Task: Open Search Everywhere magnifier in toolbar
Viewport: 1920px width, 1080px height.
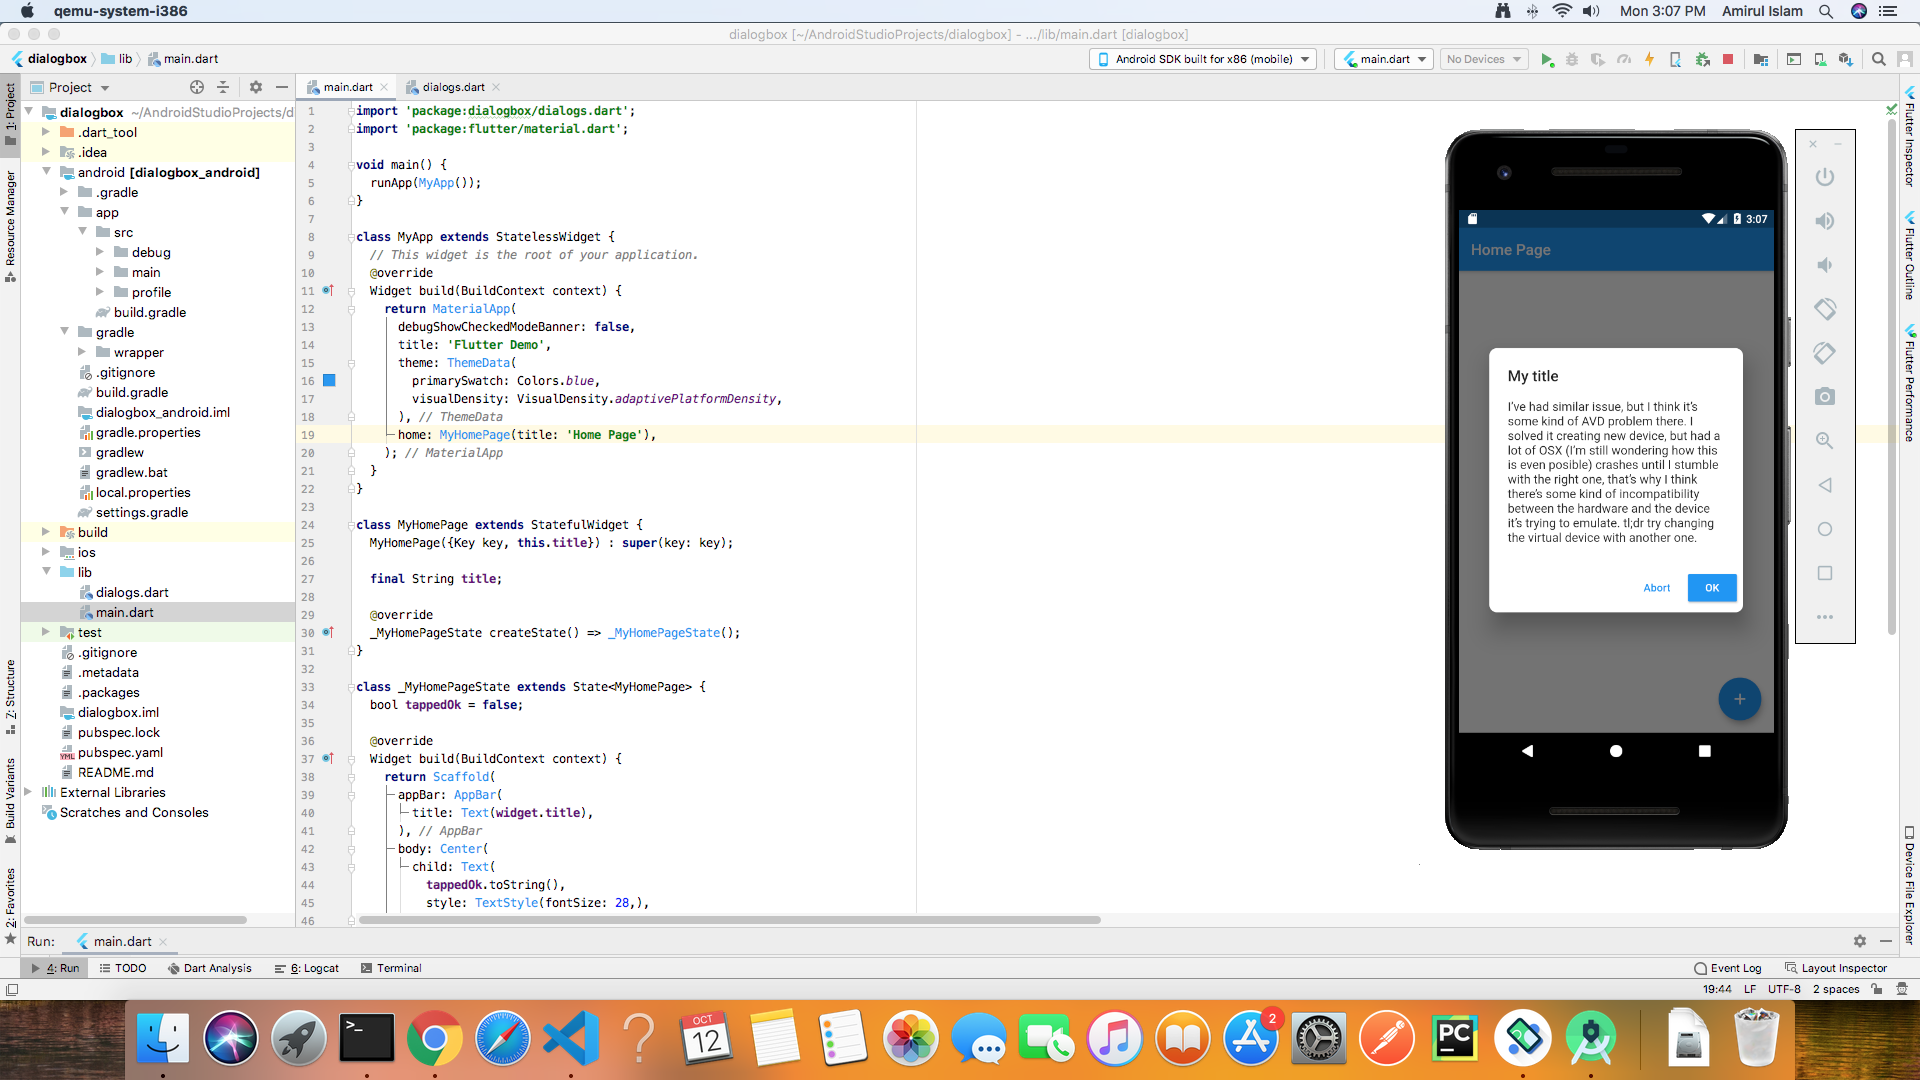Action: [1879, 59]
